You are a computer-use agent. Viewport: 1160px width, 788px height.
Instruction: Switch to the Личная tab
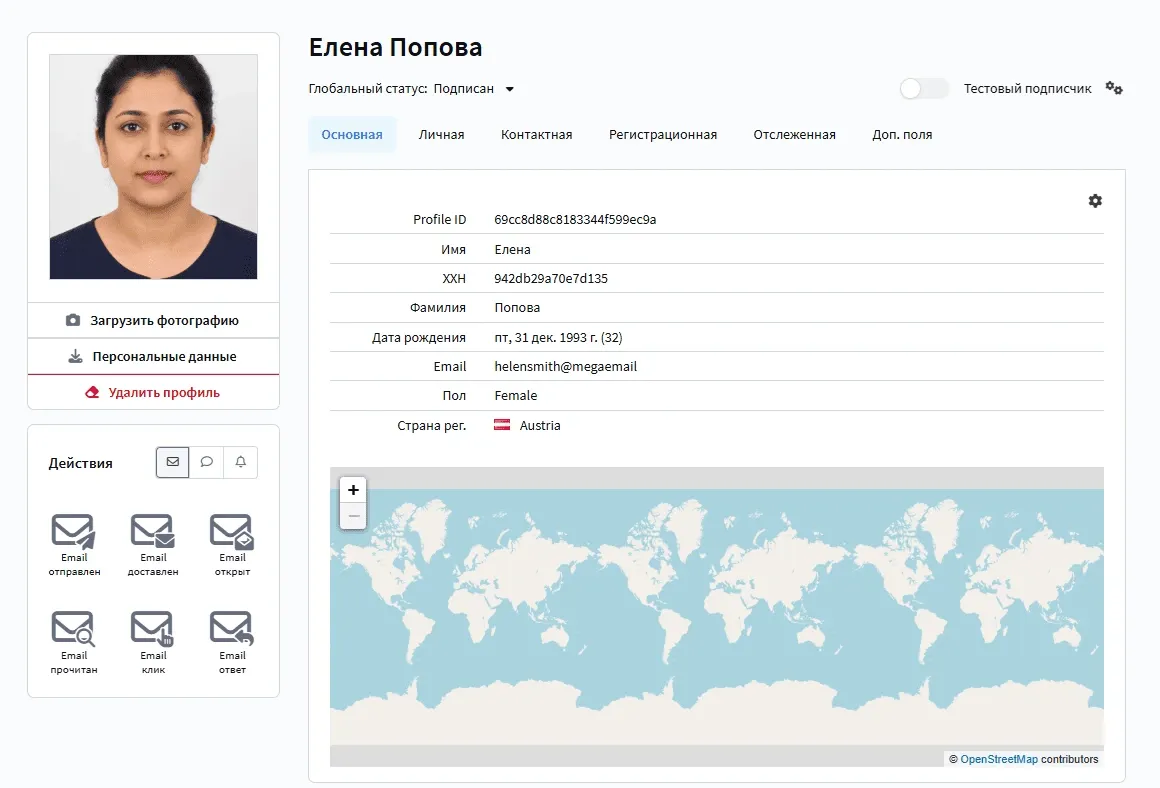click(442, 135)
